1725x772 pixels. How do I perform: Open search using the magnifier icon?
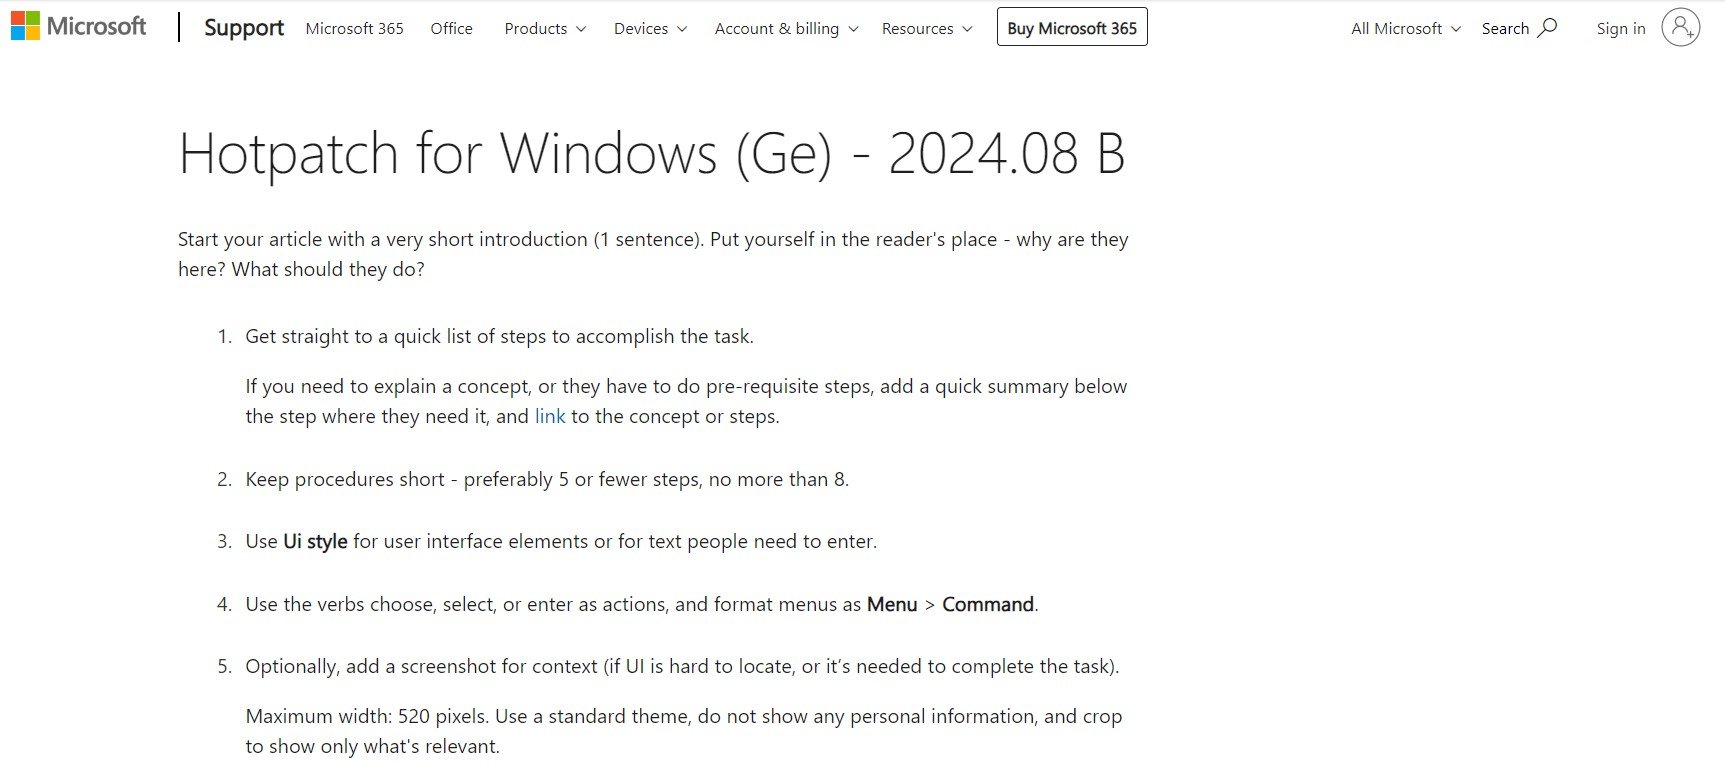(x=1548, y=27)
